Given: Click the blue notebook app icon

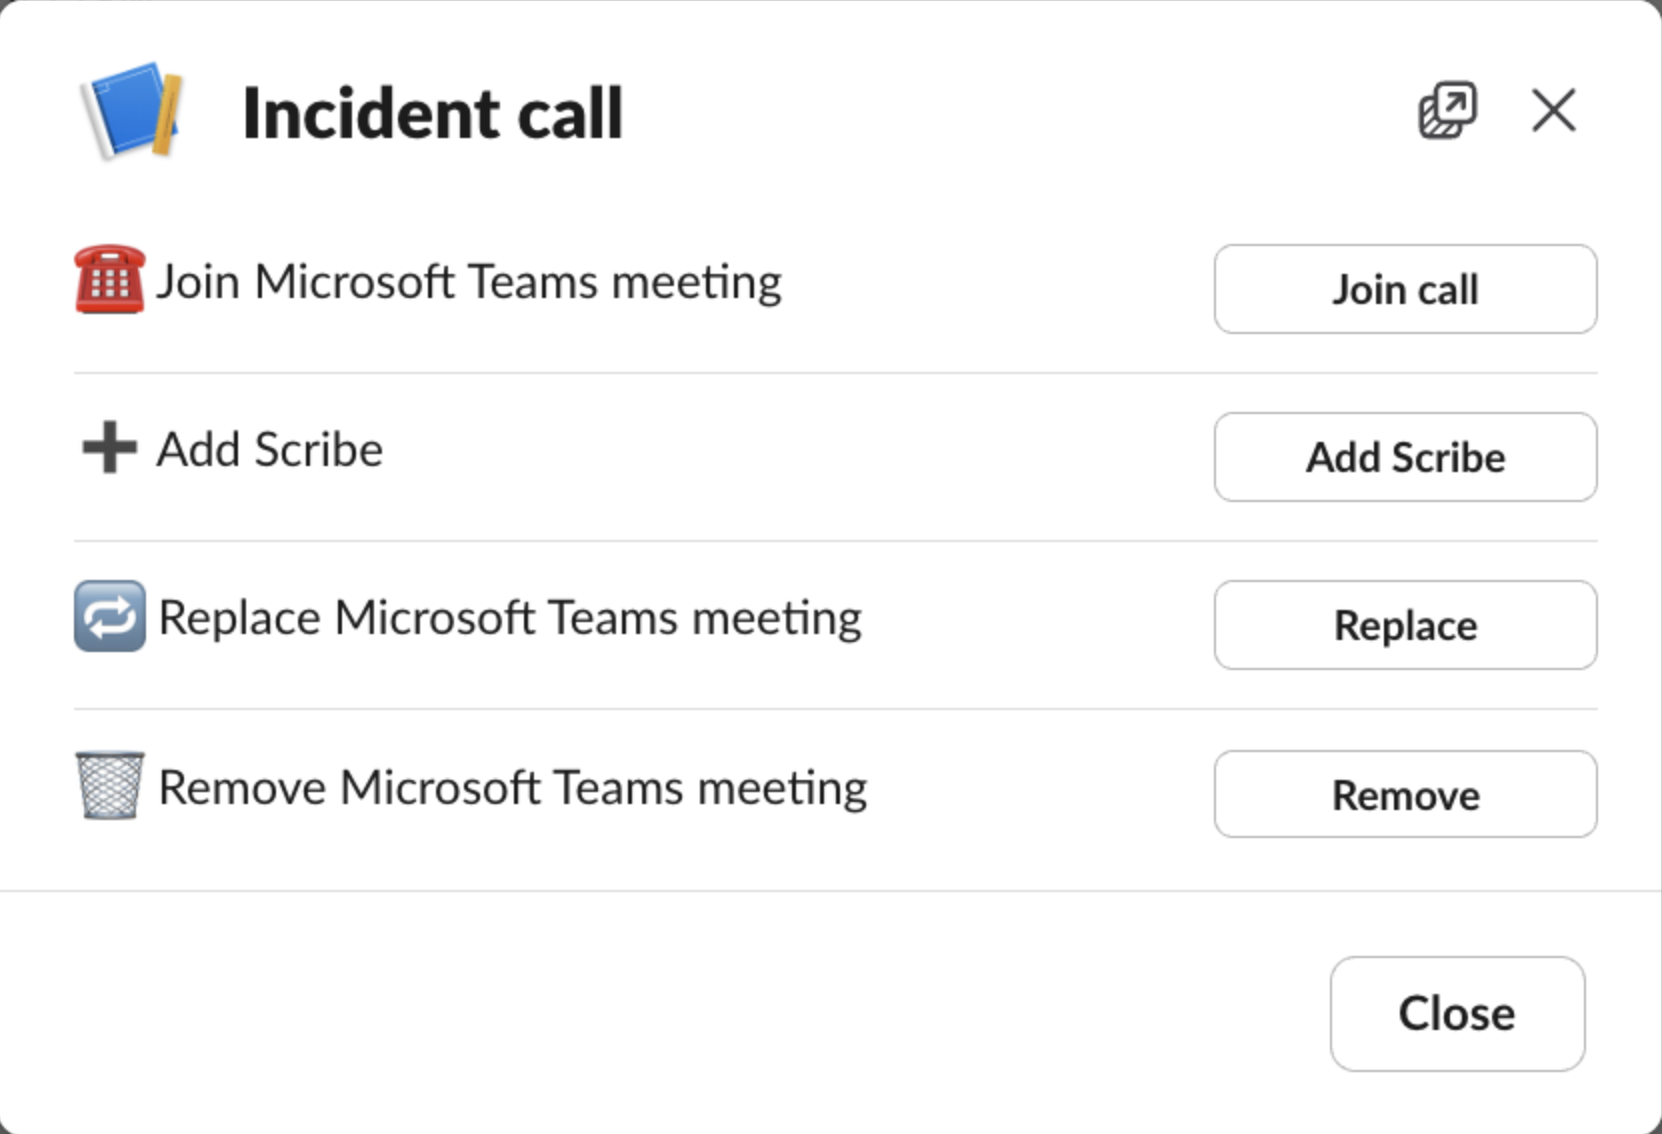Looking at the screenshot, I should tap(132, 111).
